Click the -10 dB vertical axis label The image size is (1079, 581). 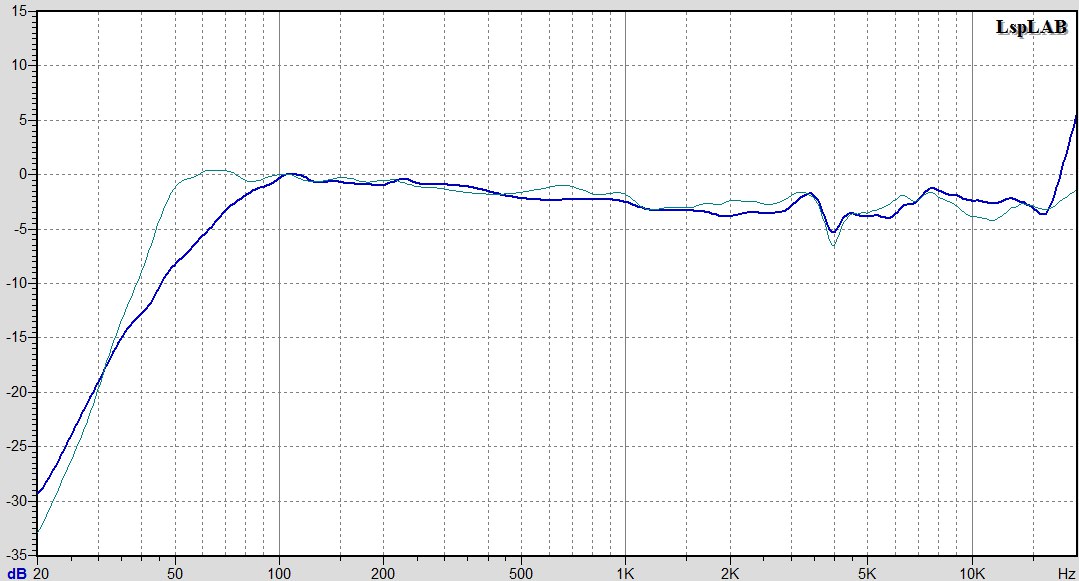(x=17, y=284)
